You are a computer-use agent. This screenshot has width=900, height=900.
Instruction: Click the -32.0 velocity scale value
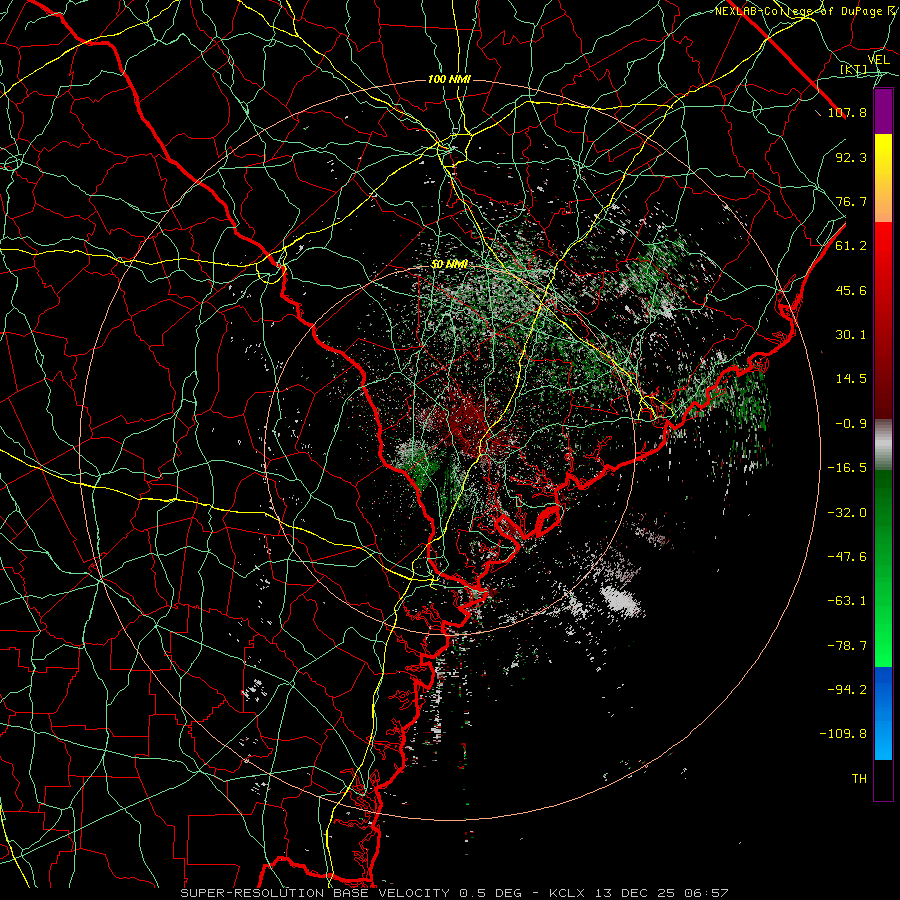pyautogui.click(x=847, y=513)
